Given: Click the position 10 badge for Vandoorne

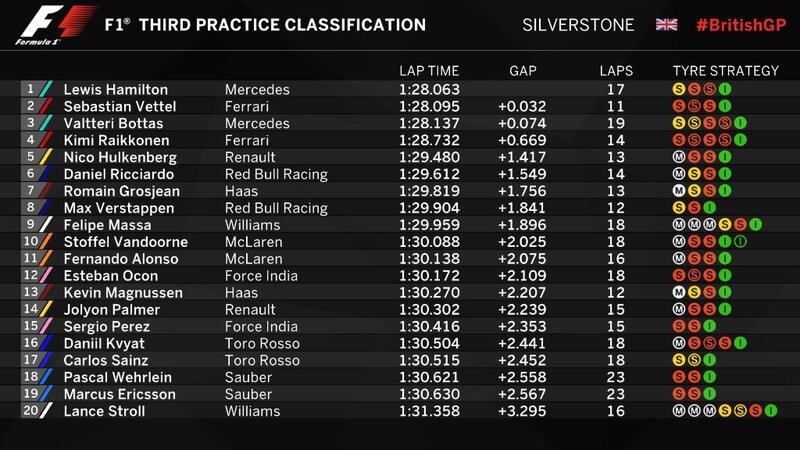Looking at the screenshot, I should (x=30, y=242).
